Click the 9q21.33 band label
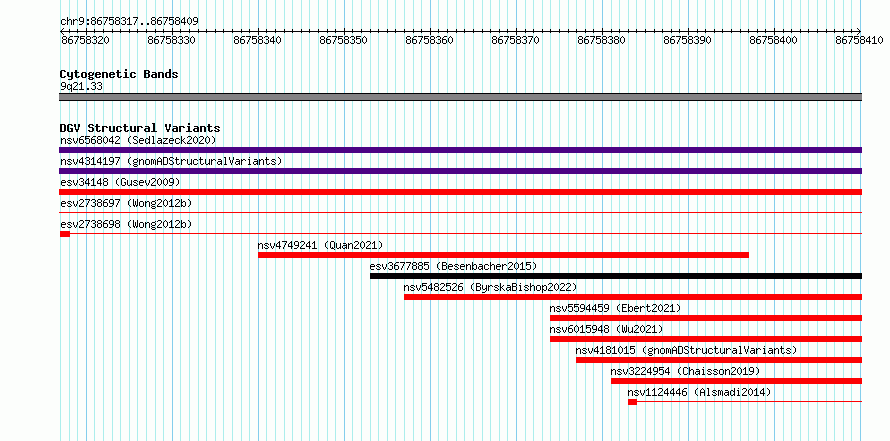Image resolution: width=890 pixels, height=441 pixels. [x=81, y=87]
